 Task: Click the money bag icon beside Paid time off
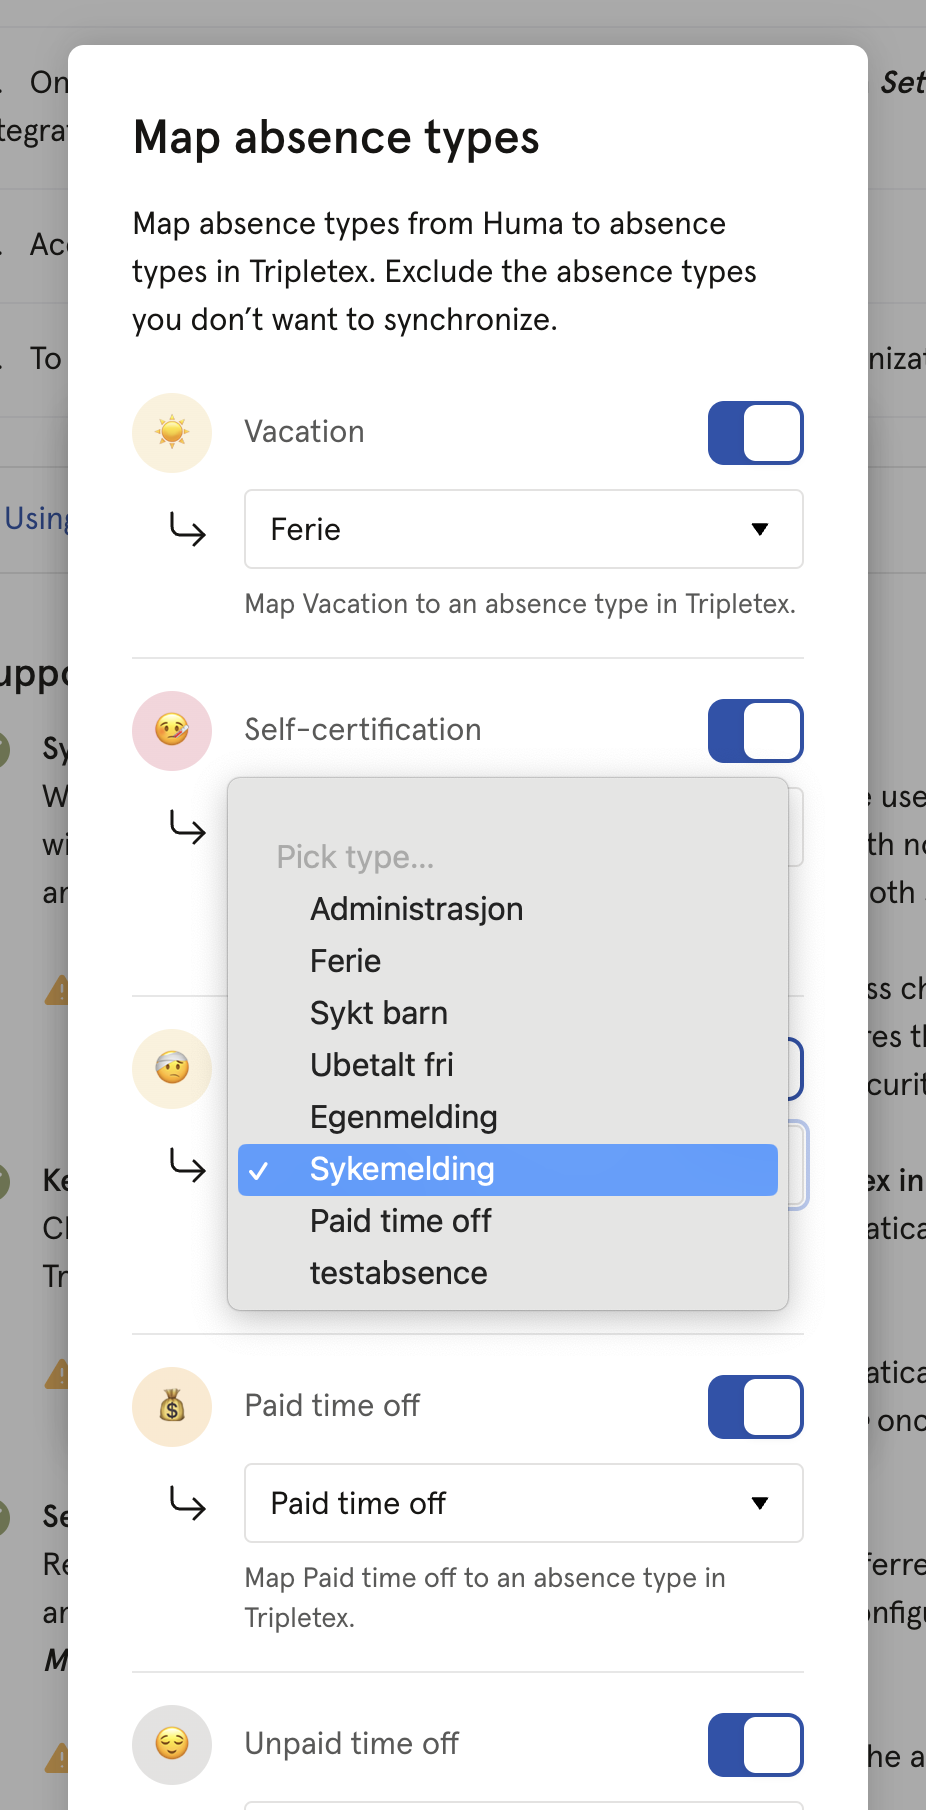coord(172,1407)
